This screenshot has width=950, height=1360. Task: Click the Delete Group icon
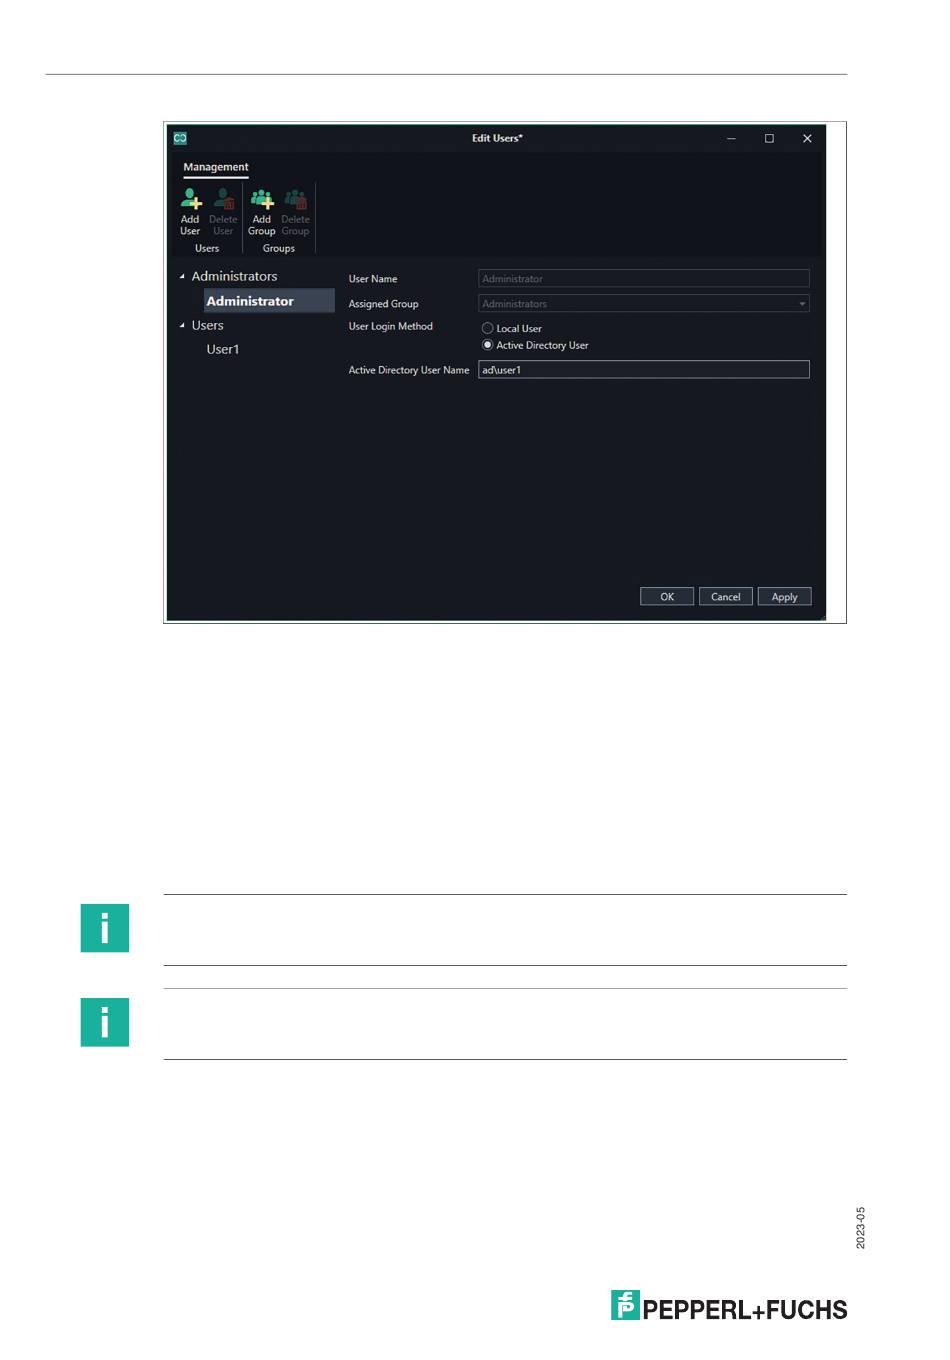coord(295,200)
